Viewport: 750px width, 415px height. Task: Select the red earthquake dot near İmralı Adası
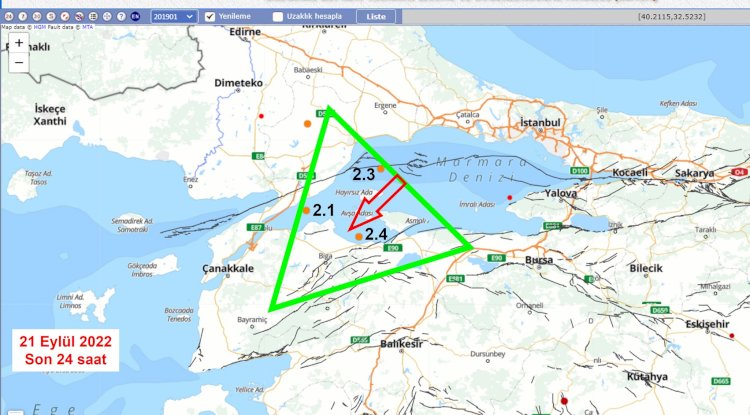pos(510,197)
